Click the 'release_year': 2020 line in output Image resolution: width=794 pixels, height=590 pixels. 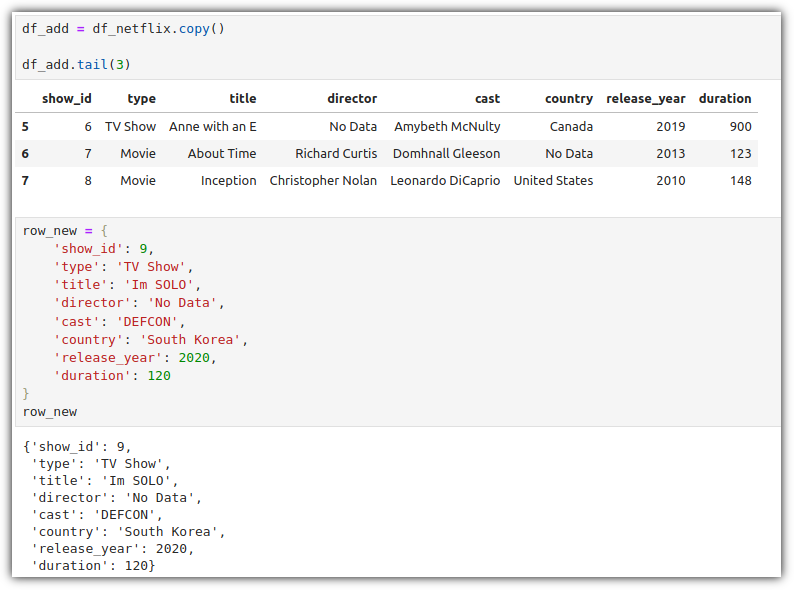[x=112, y=549]
